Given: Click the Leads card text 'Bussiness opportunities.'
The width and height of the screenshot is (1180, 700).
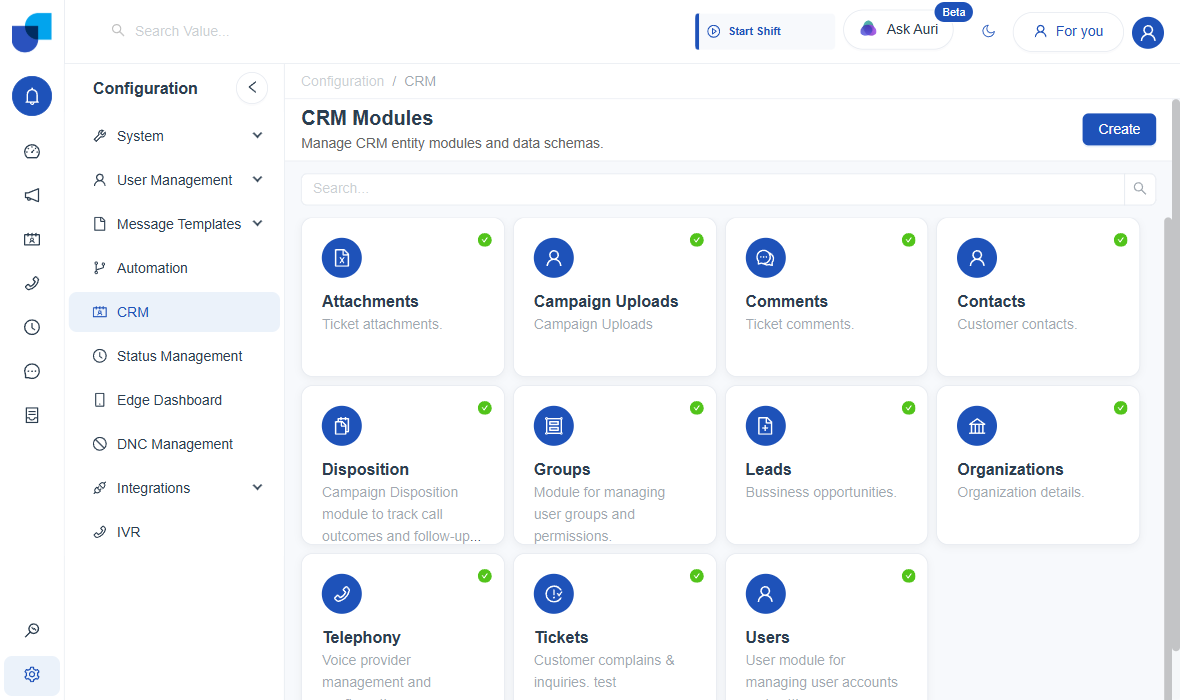Looking at the screenshot, I should [821, 492].
